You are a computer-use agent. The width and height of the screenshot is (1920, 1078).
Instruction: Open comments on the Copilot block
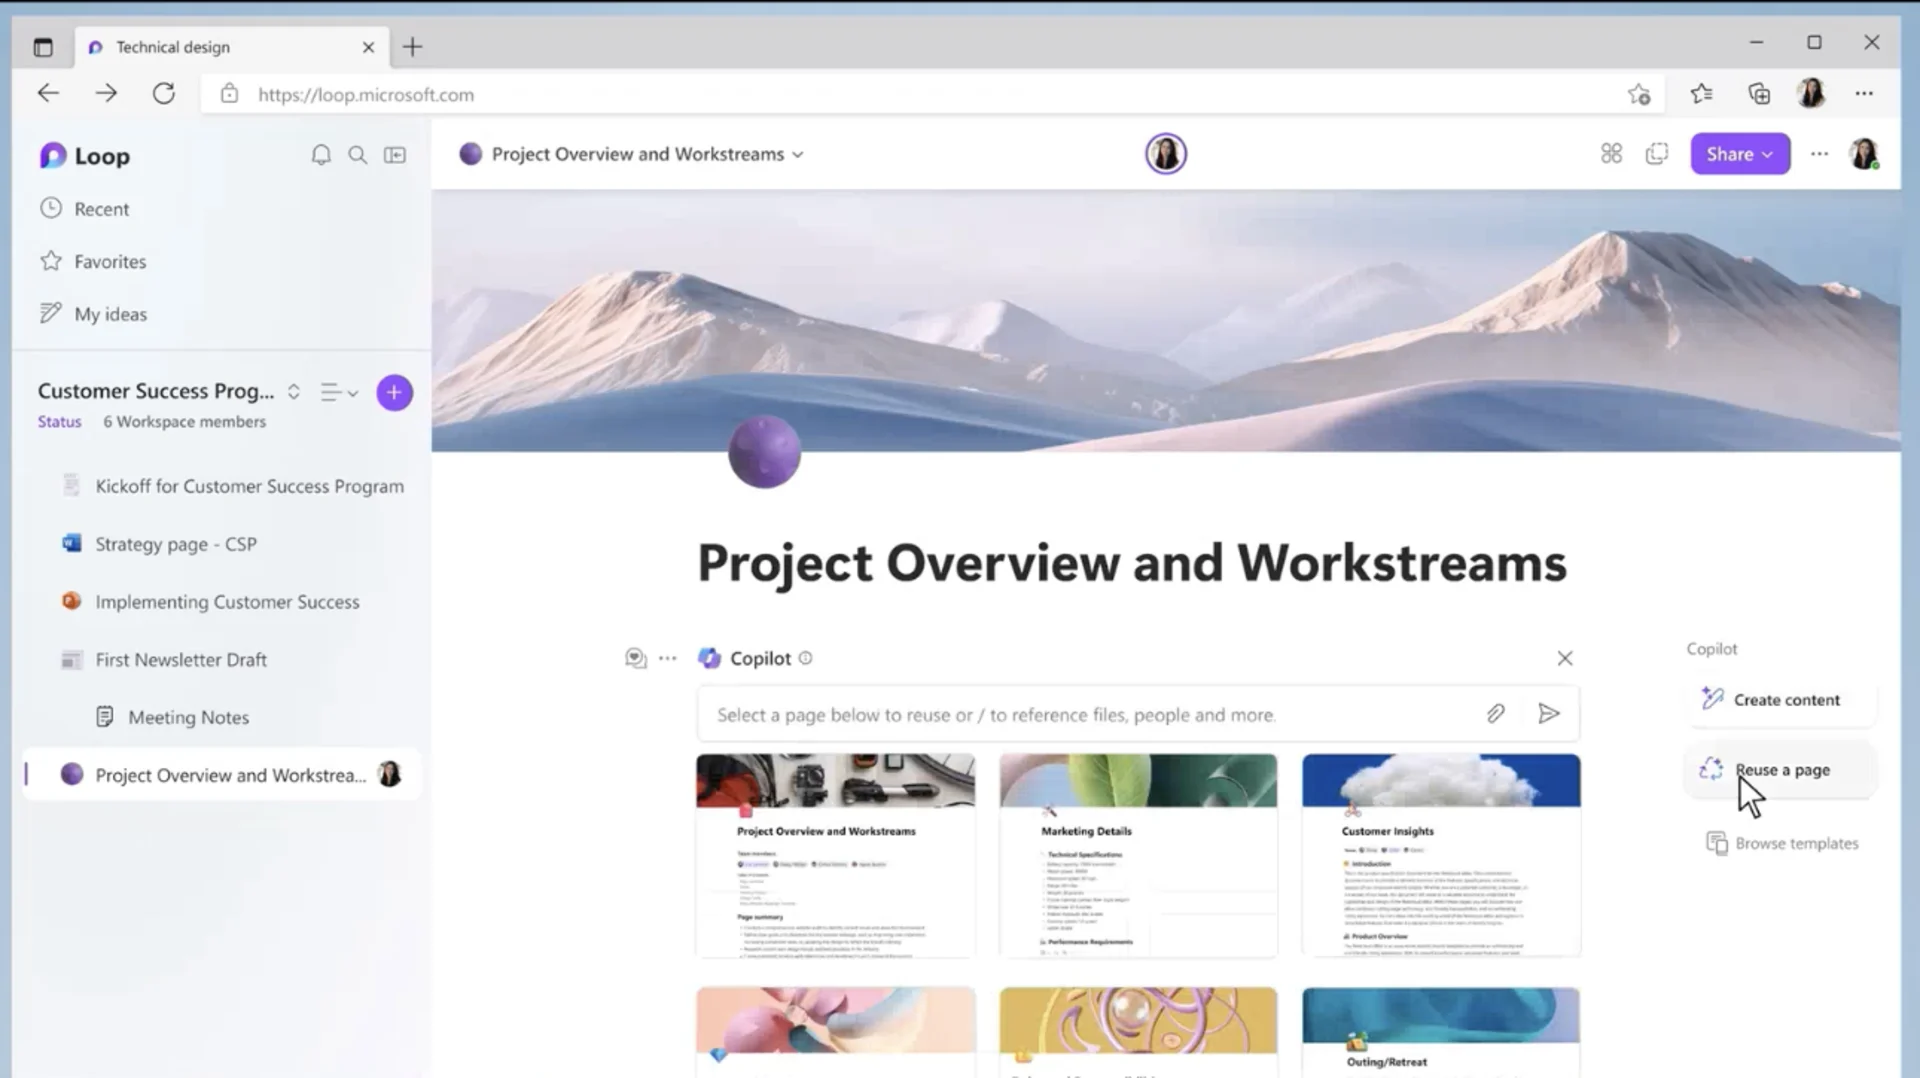[636, 658]
